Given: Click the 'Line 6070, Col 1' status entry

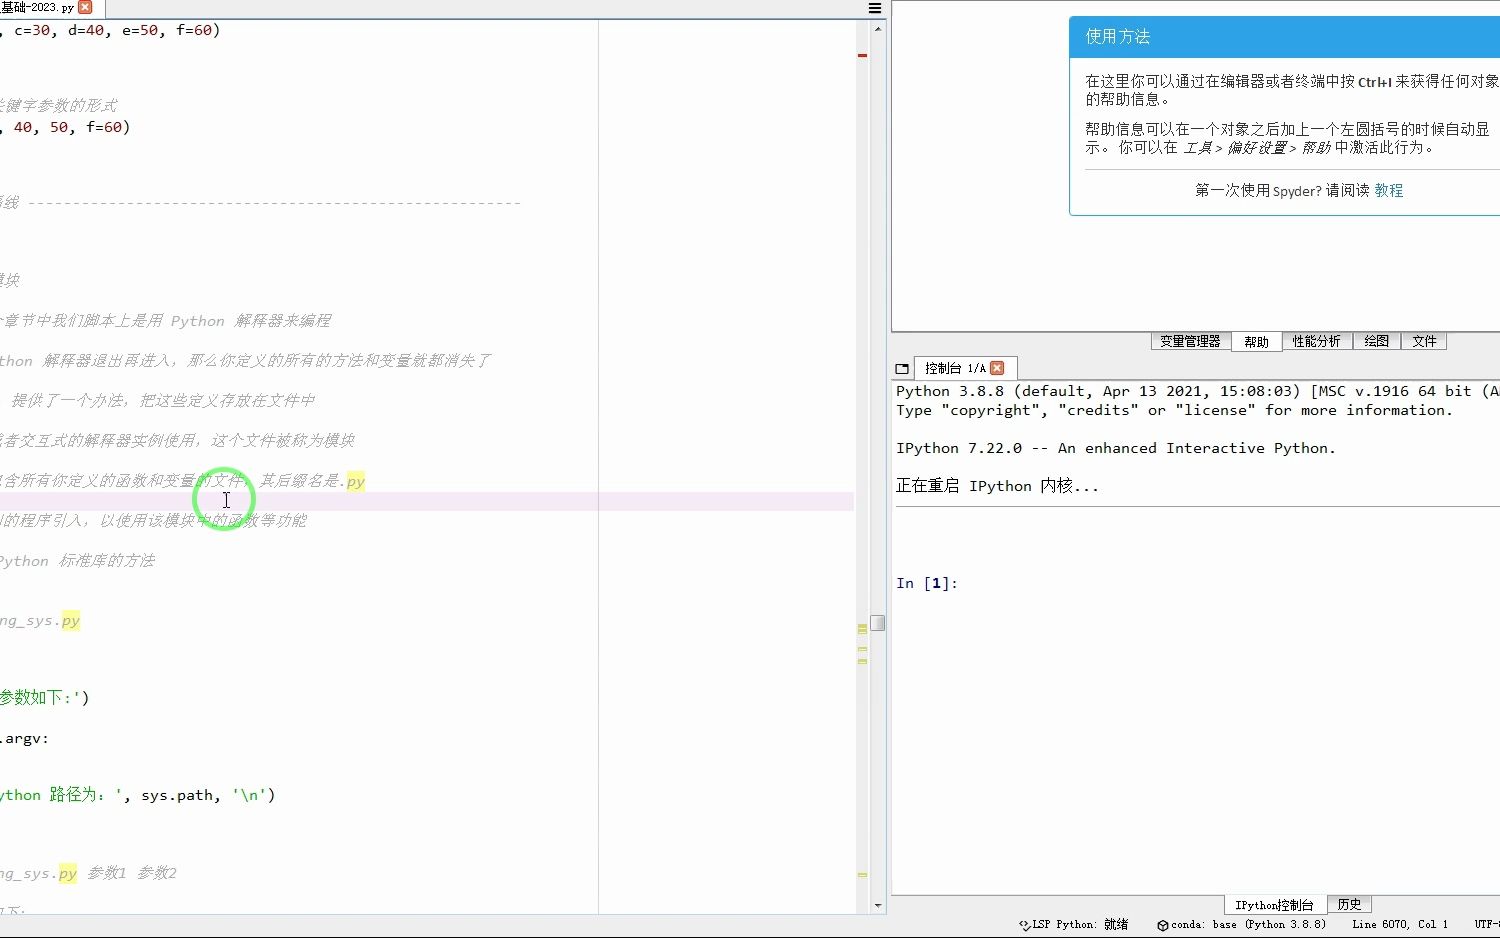Looking at the screenshot, I should (x=1400, y=925).
